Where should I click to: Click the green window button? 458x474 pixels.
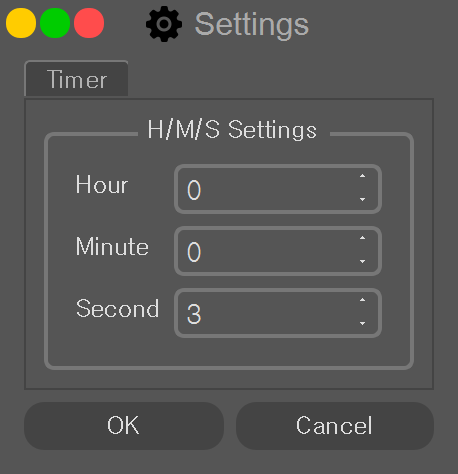(55, 23)
